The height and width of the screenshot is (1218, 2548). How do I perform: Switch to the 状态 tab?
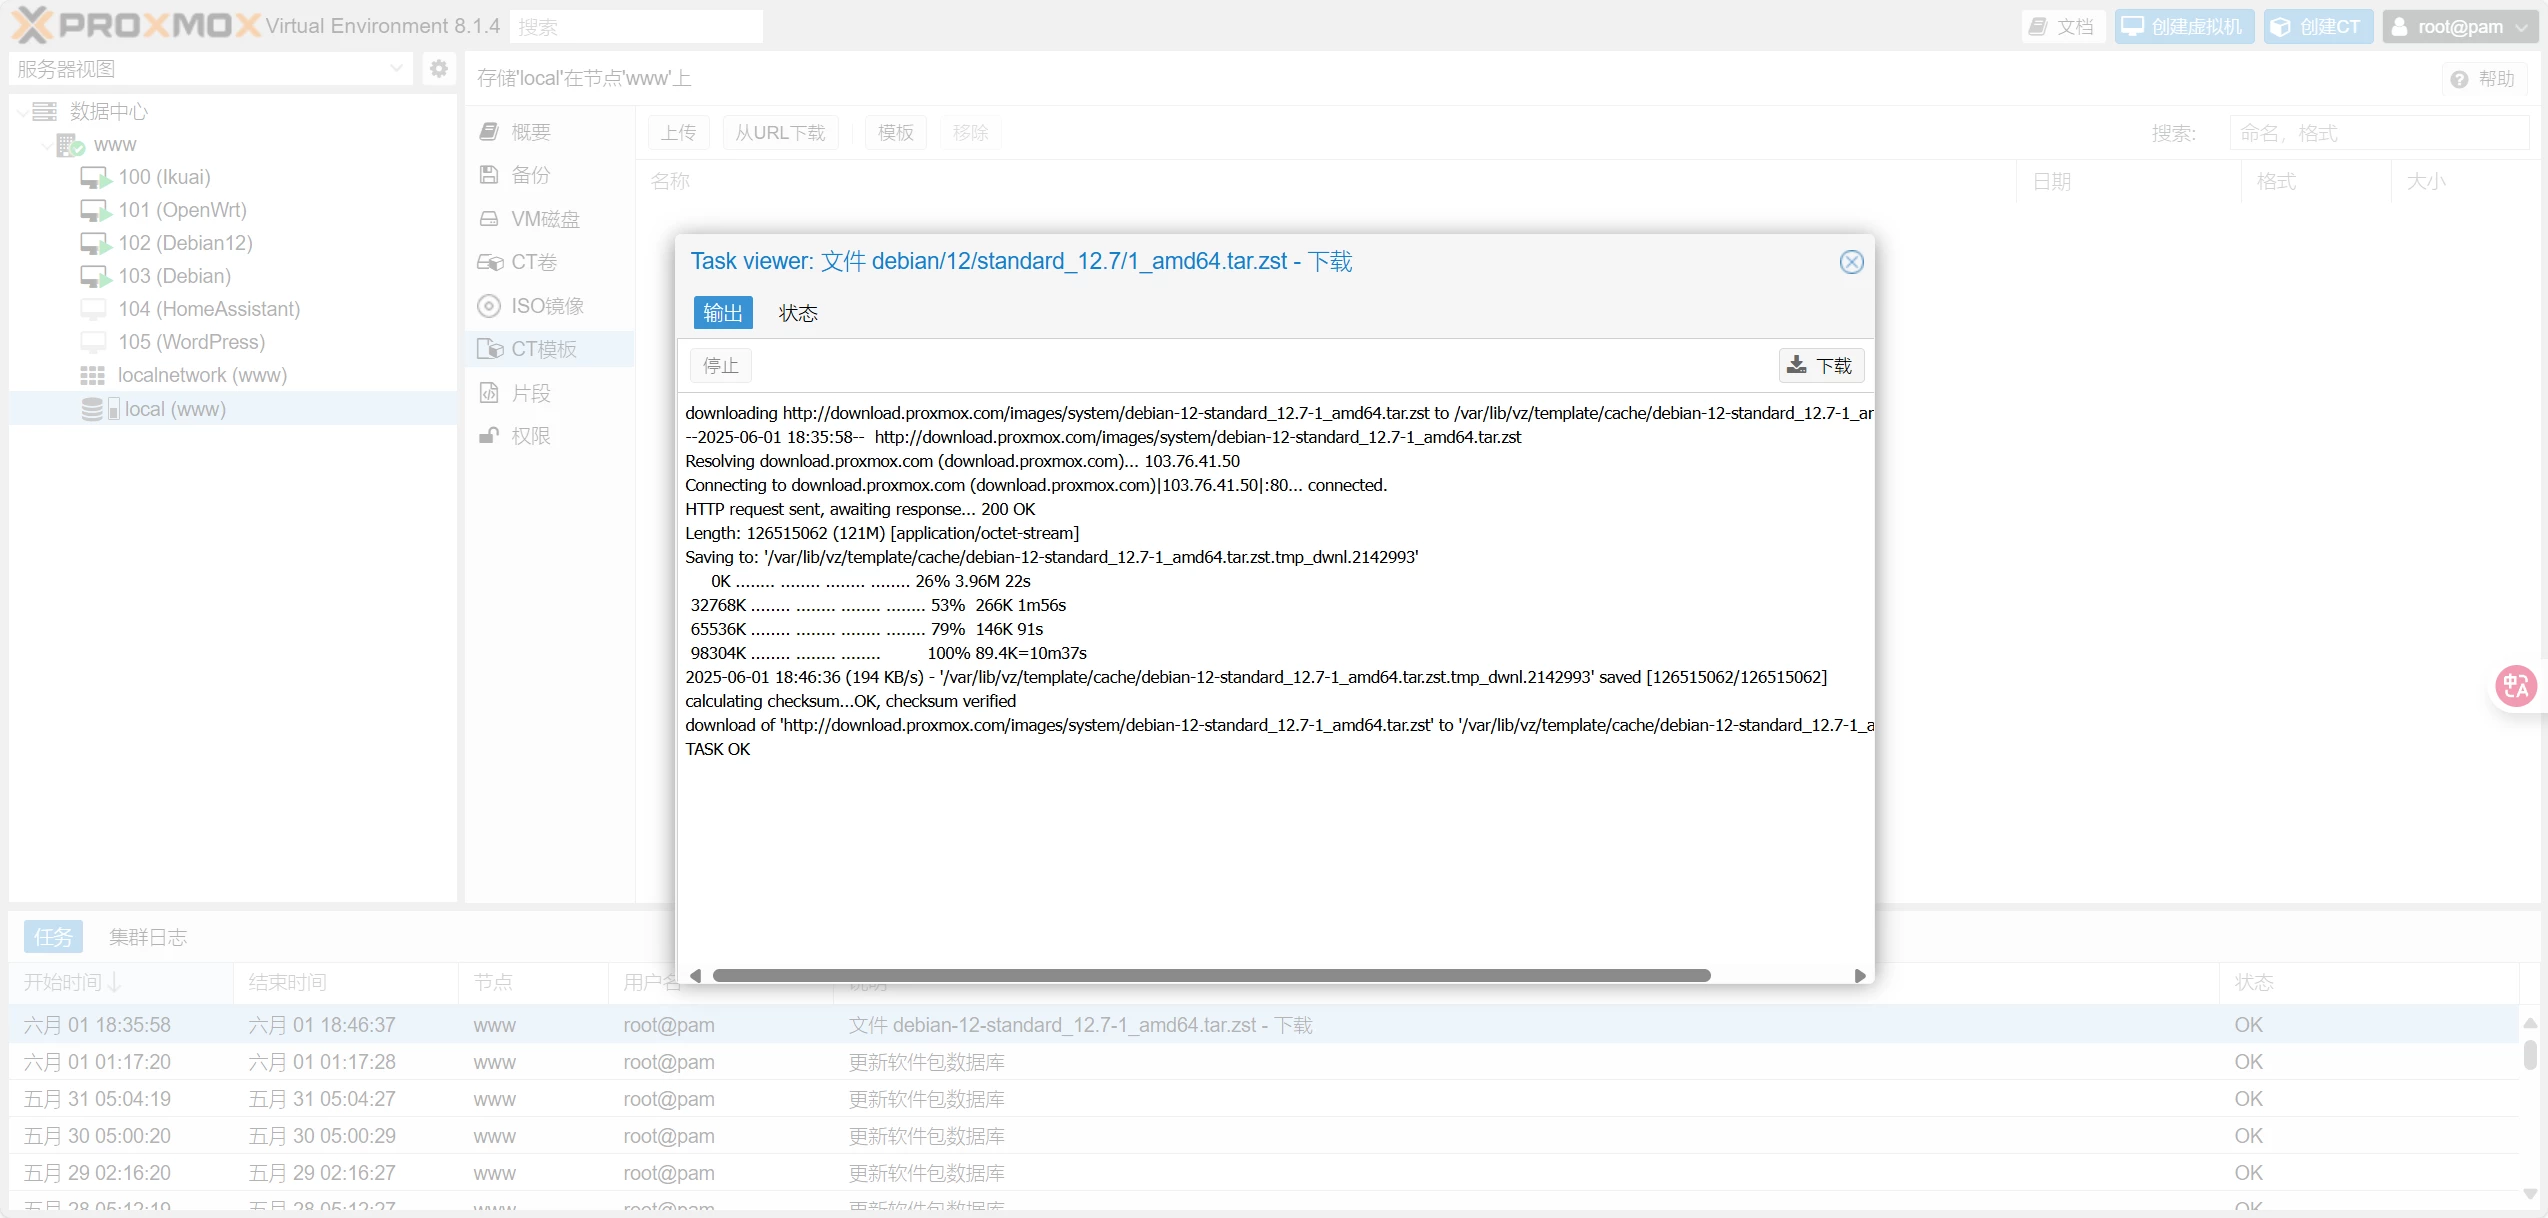coord(797,314)
